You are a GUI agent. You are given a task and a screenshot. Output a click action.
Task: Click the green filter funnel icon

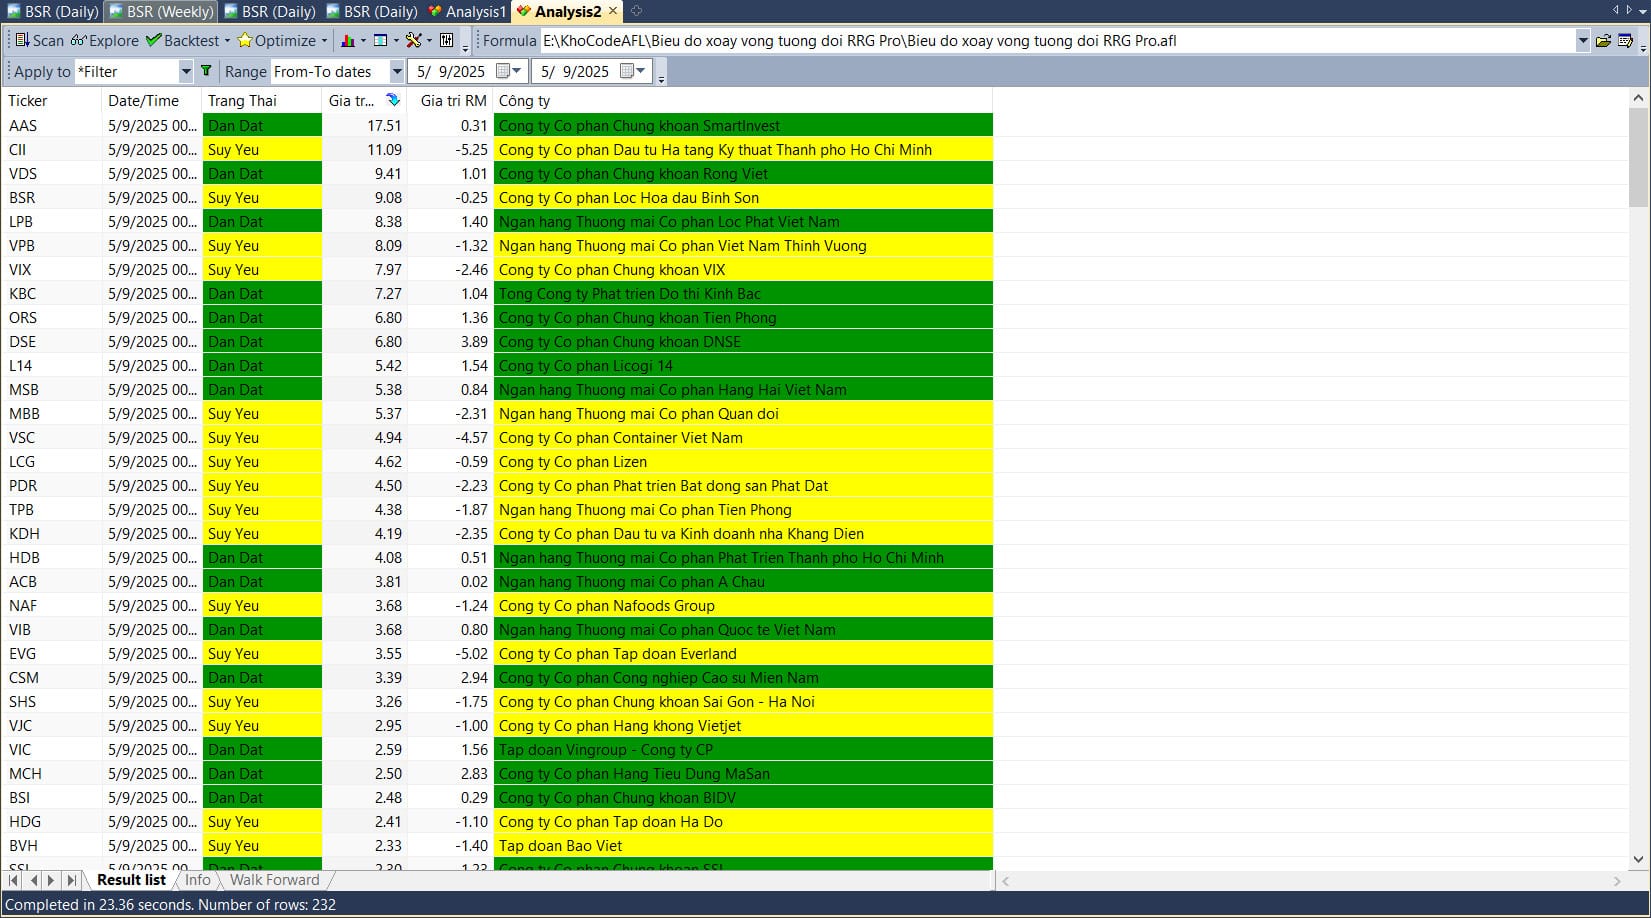206,71
